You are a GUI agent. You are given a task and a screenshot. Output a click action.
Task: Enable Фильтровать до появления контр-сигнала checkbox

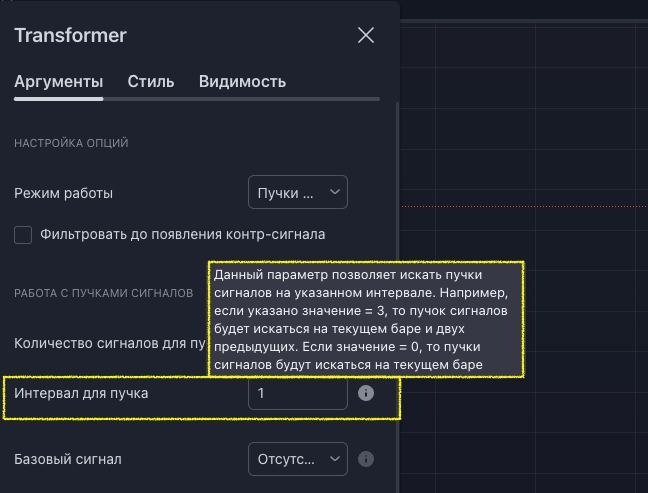coord(23,235)
